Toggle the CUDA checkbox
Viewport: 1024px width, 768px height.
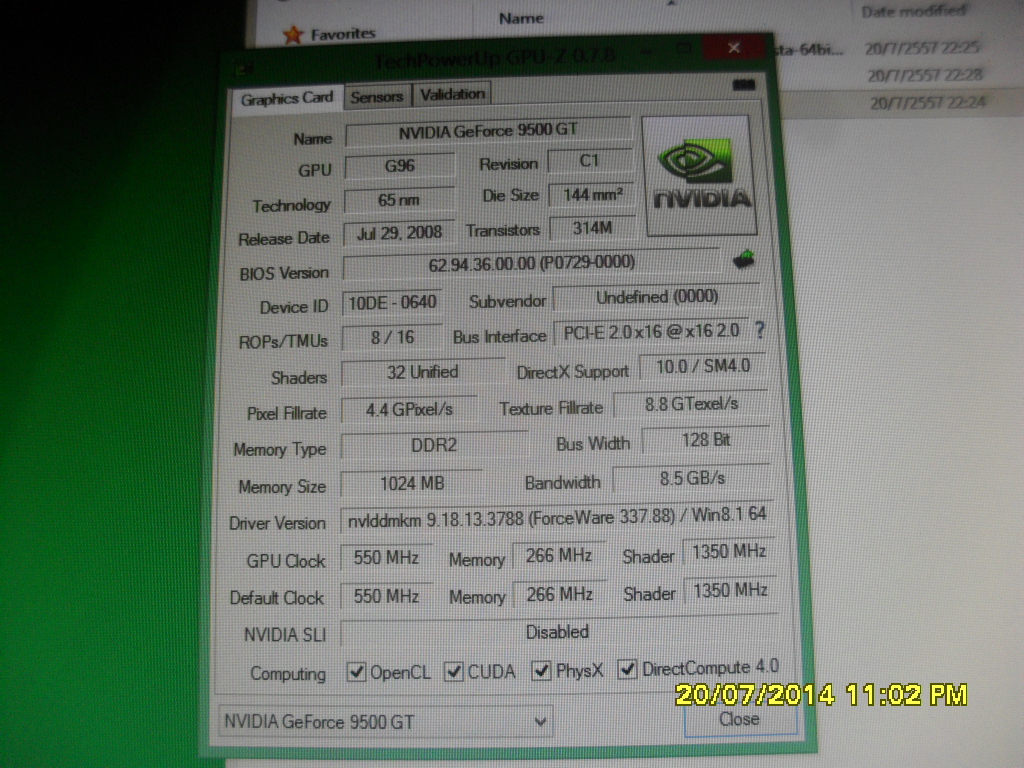[454, 671]
